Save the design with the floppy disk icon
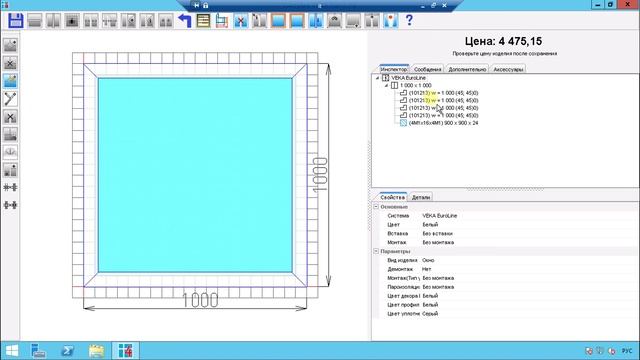 (x=16, y=20)
